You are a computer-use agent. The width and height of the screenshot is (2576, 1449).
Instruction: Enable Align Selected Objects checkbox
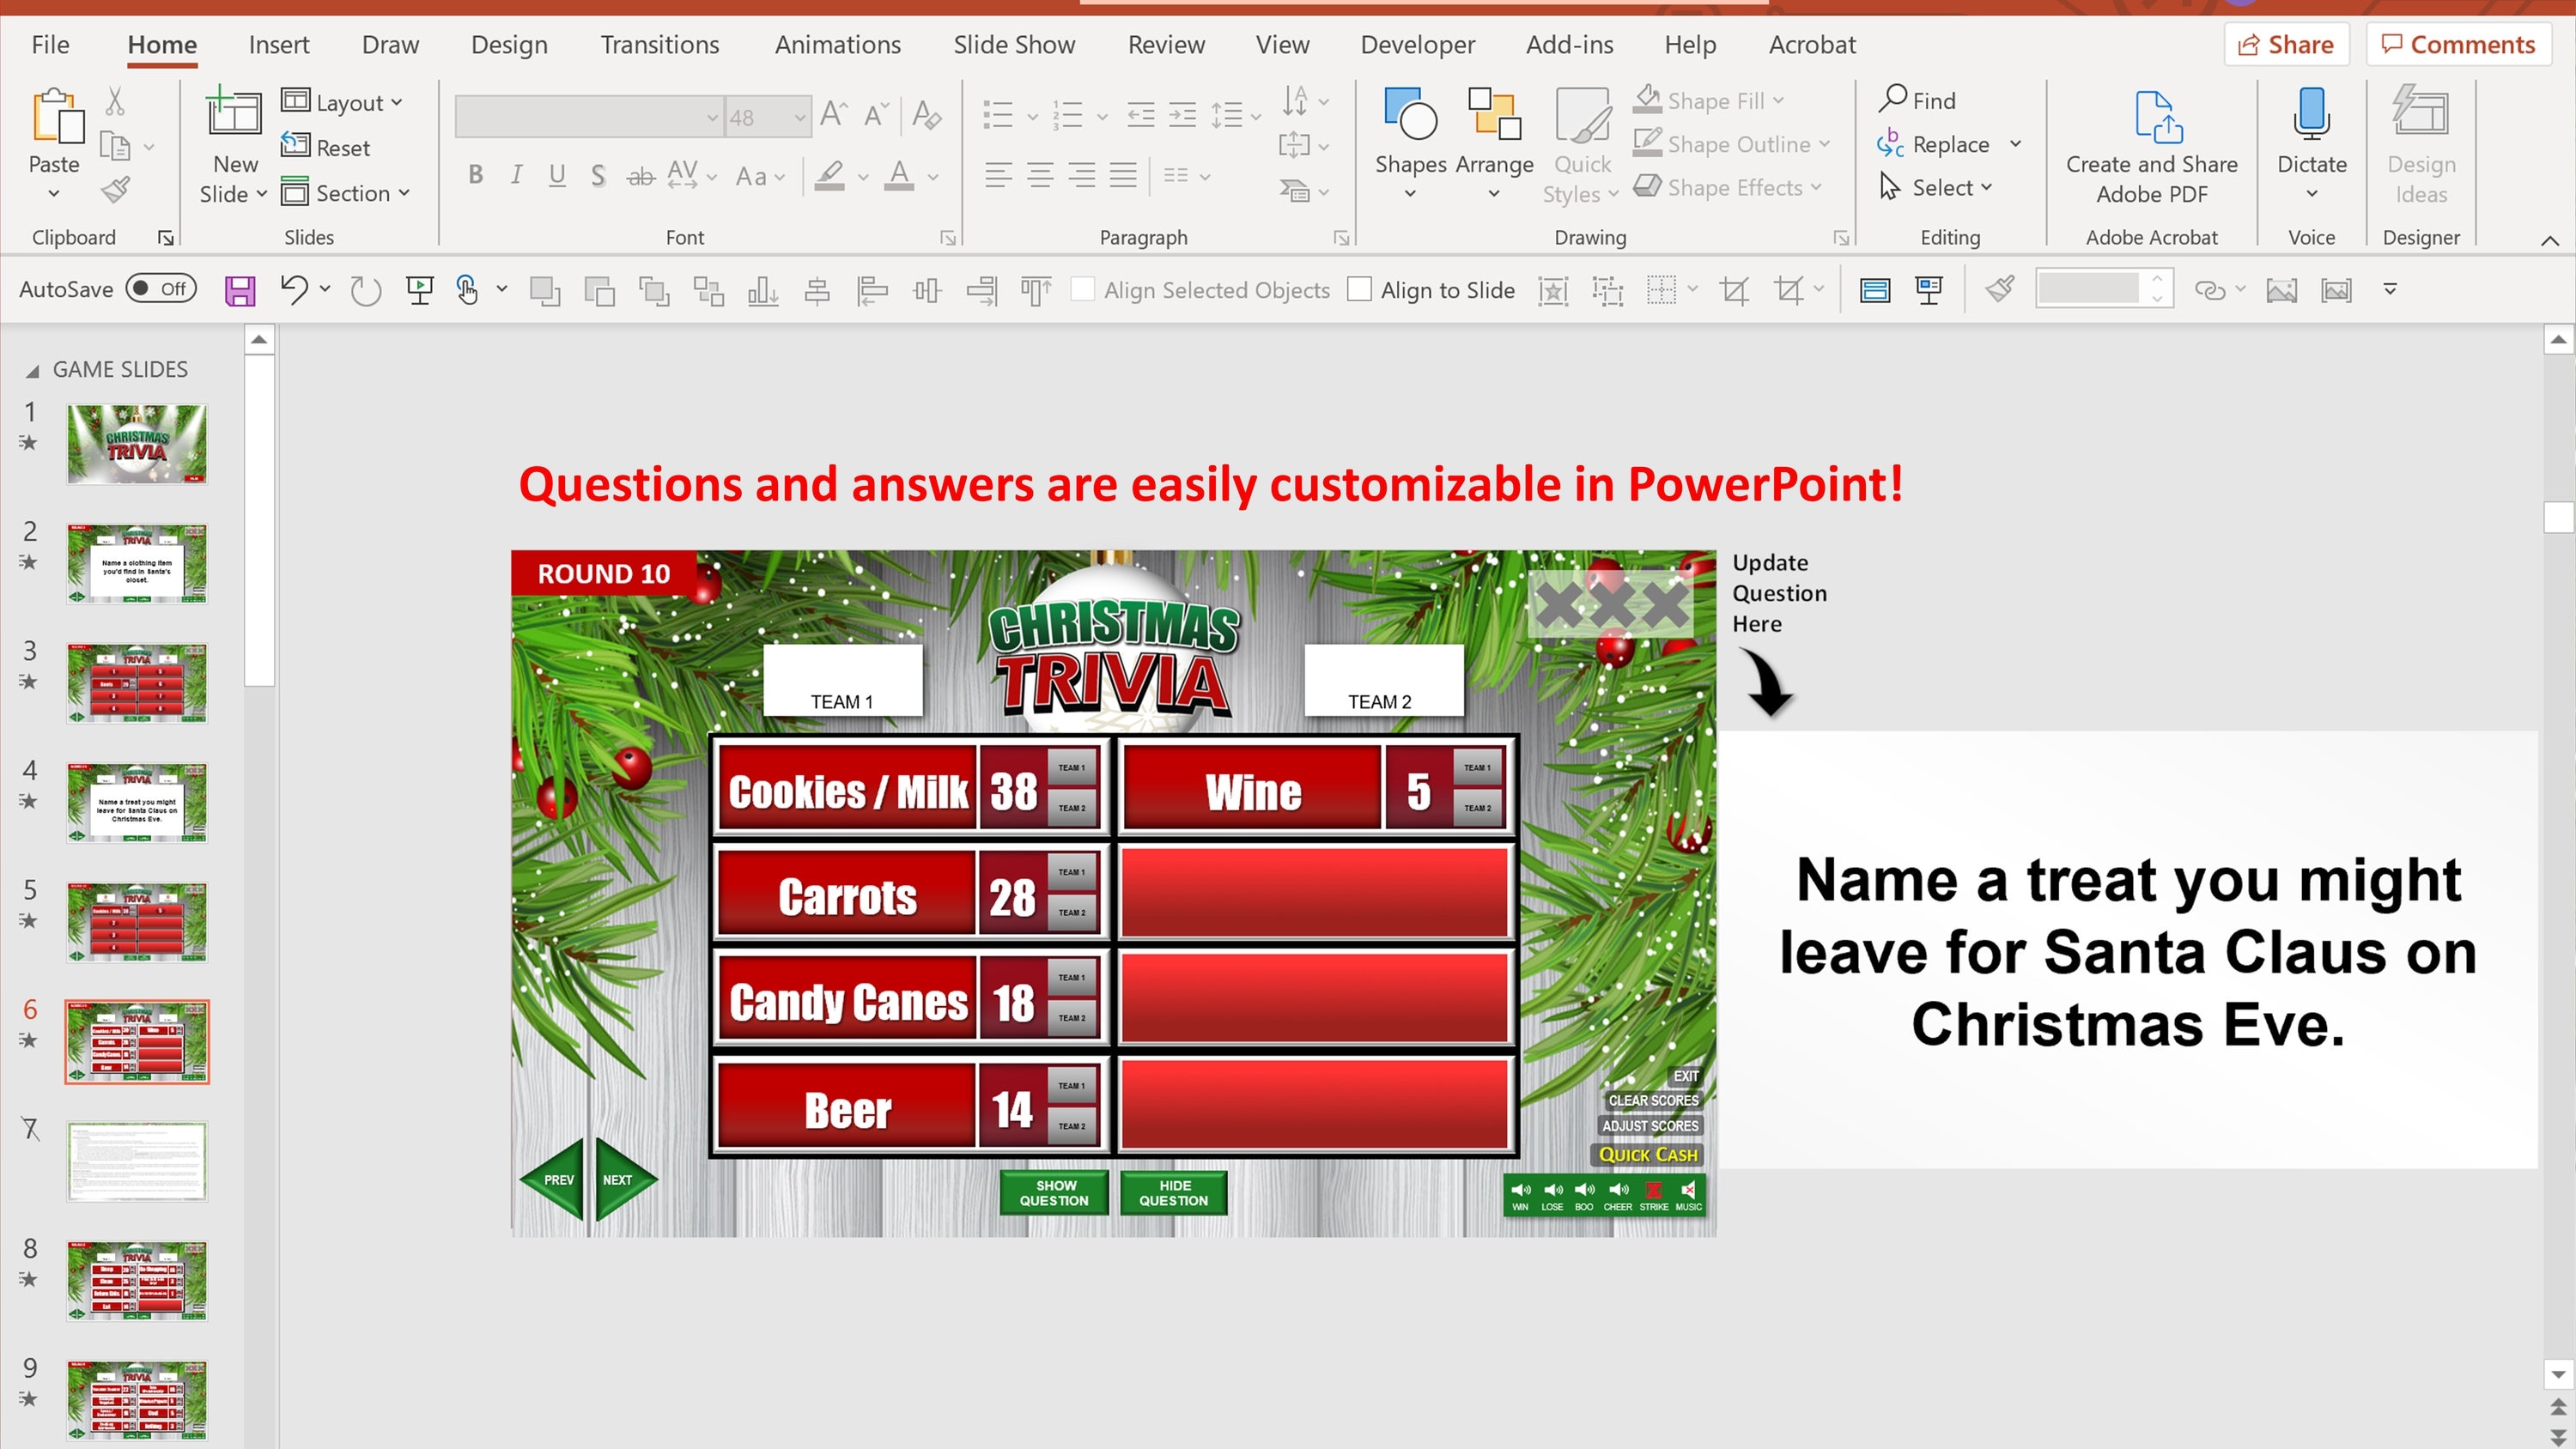pyautogui.click(x=1084, y=289)
